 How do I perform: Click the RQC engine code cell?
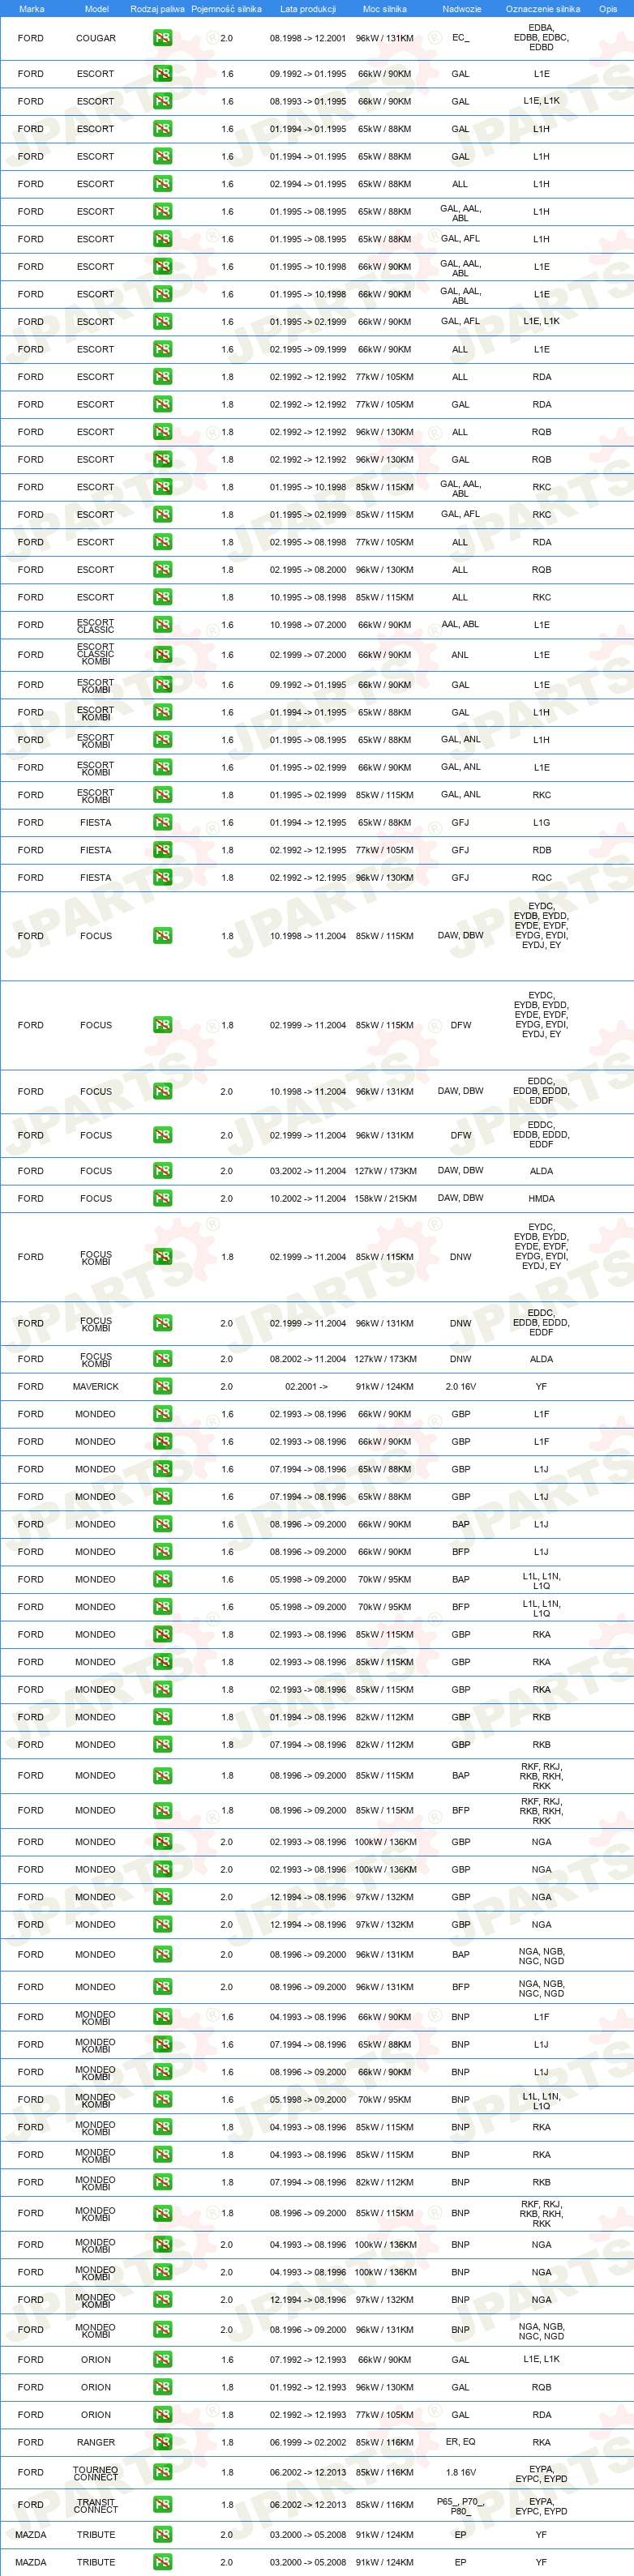541,878
